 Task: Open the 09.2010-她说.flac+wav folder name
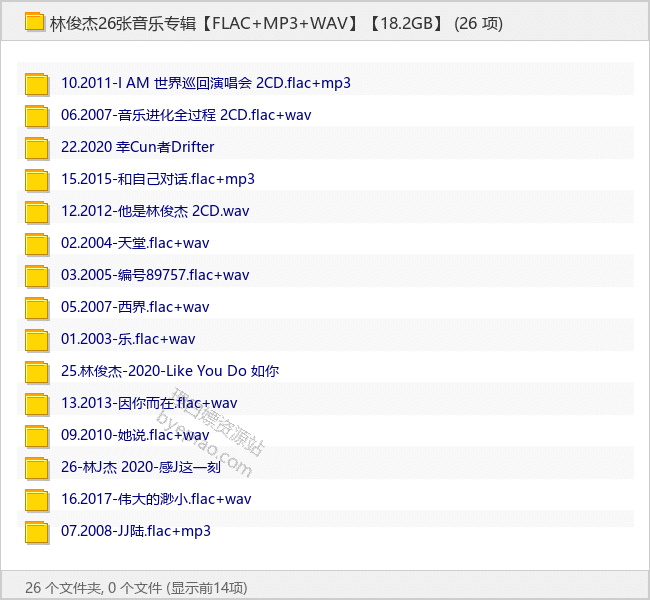tap(135, 435)
